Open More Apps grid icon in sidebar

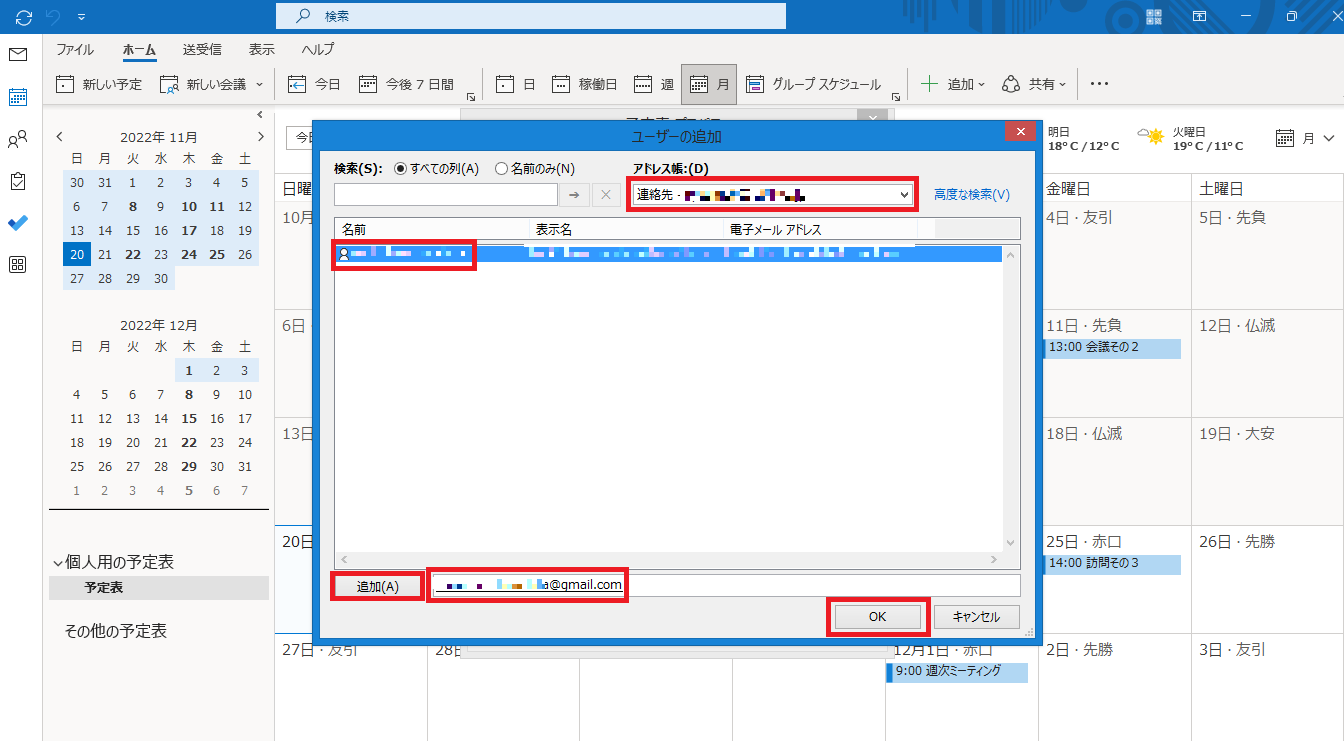click(18, 265)
